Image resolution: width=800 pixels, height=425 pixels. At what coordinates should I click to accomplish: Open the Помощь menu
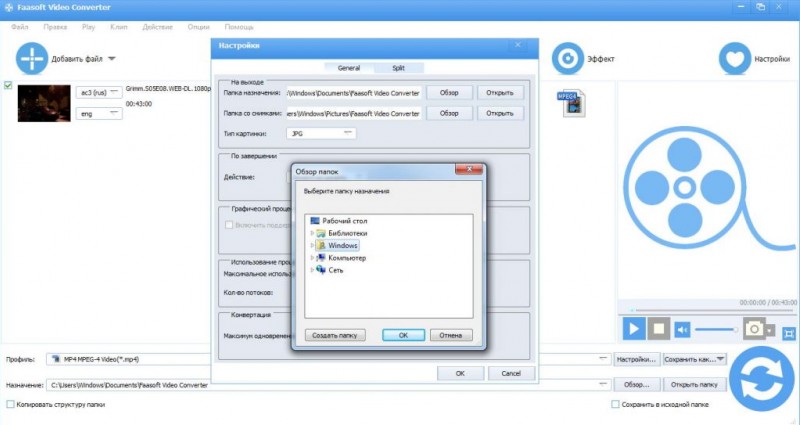click(x=239, y=27)
